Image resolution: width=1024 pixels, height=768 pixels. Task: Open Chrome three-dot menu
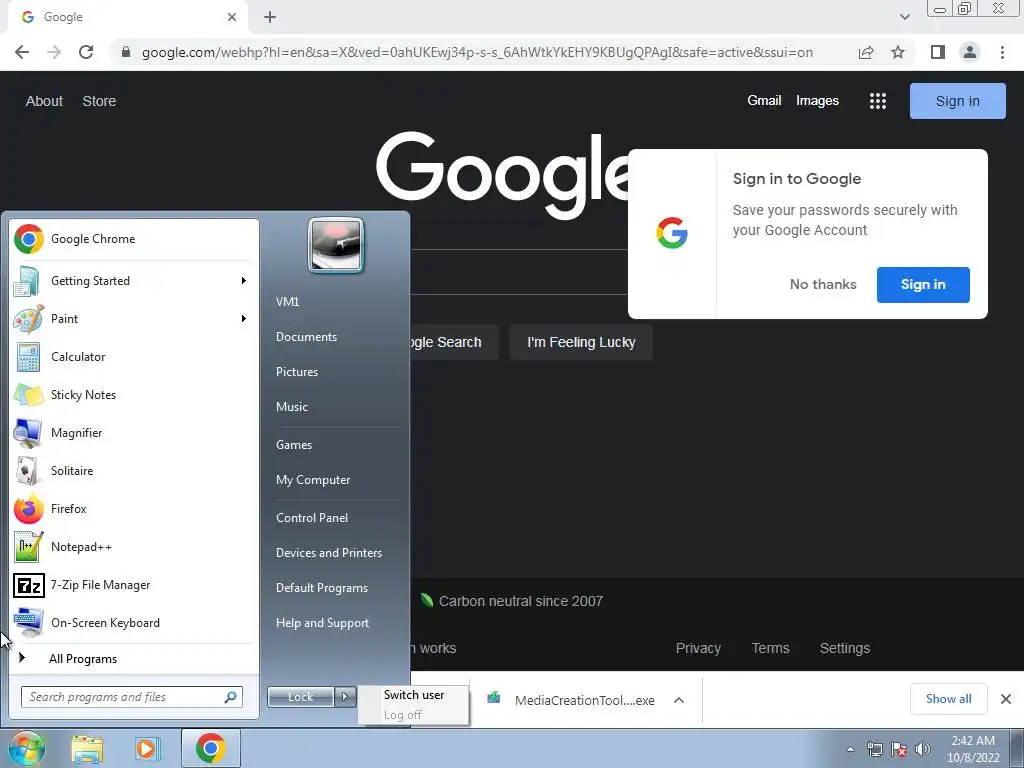pos(1002,52)
